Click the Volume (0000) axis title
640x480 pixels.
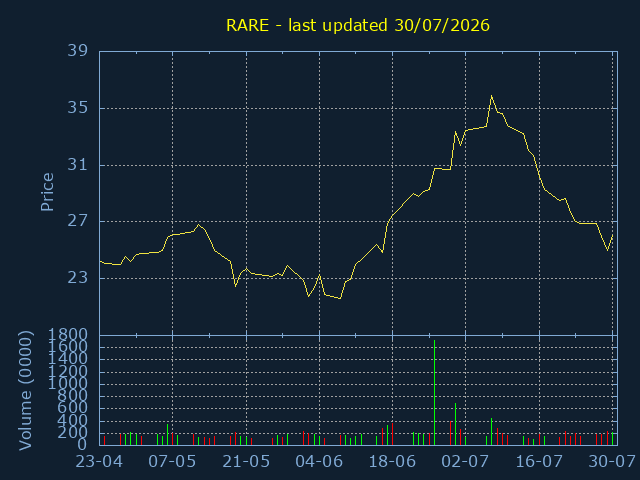25,391
